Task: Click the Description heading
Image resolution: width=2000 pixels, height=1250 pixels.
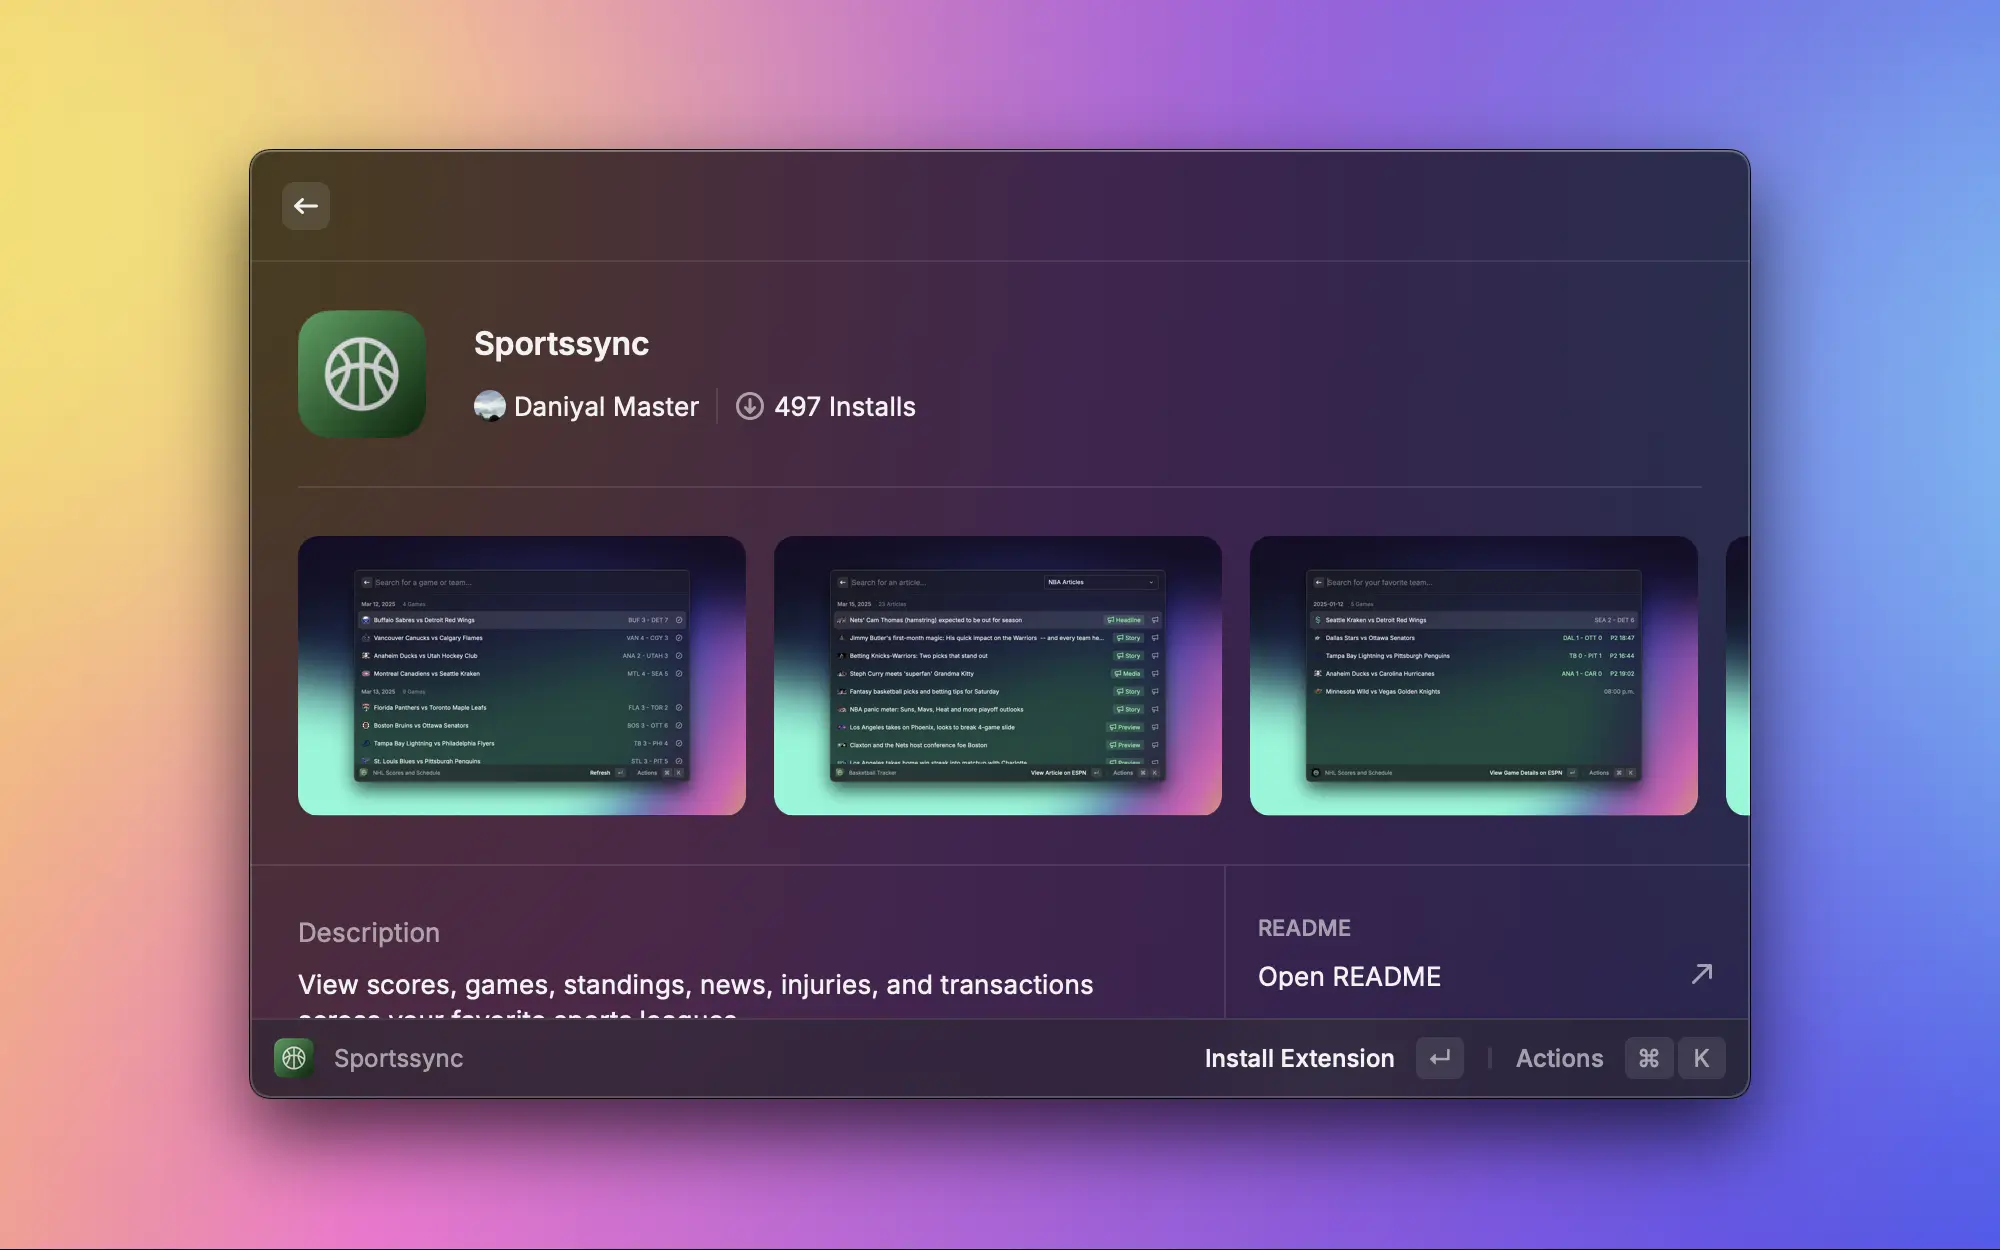Action: tap(369, 932)
